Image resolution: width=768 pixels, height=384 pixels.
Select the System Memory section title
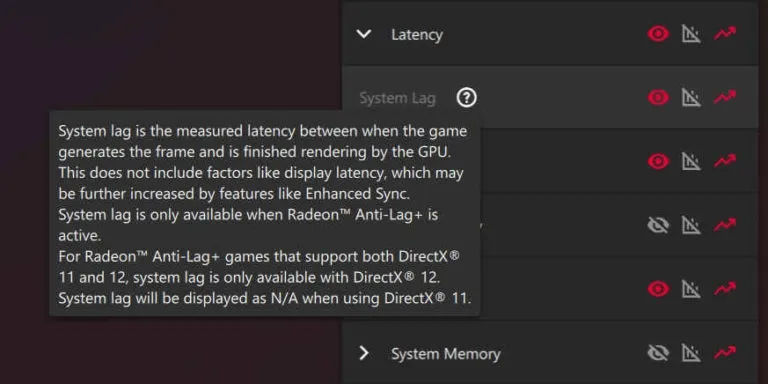point(445,354)
